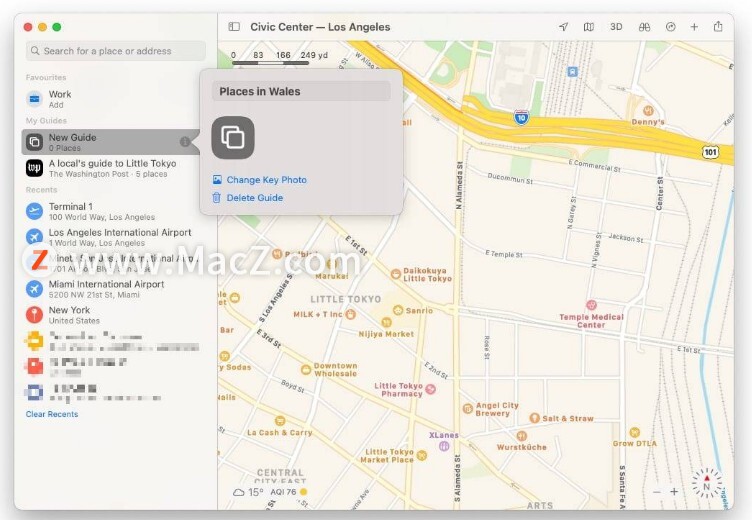Open the map mode selector icon
The width and height of the screenshot is (752, 520).
pos(588,27)
